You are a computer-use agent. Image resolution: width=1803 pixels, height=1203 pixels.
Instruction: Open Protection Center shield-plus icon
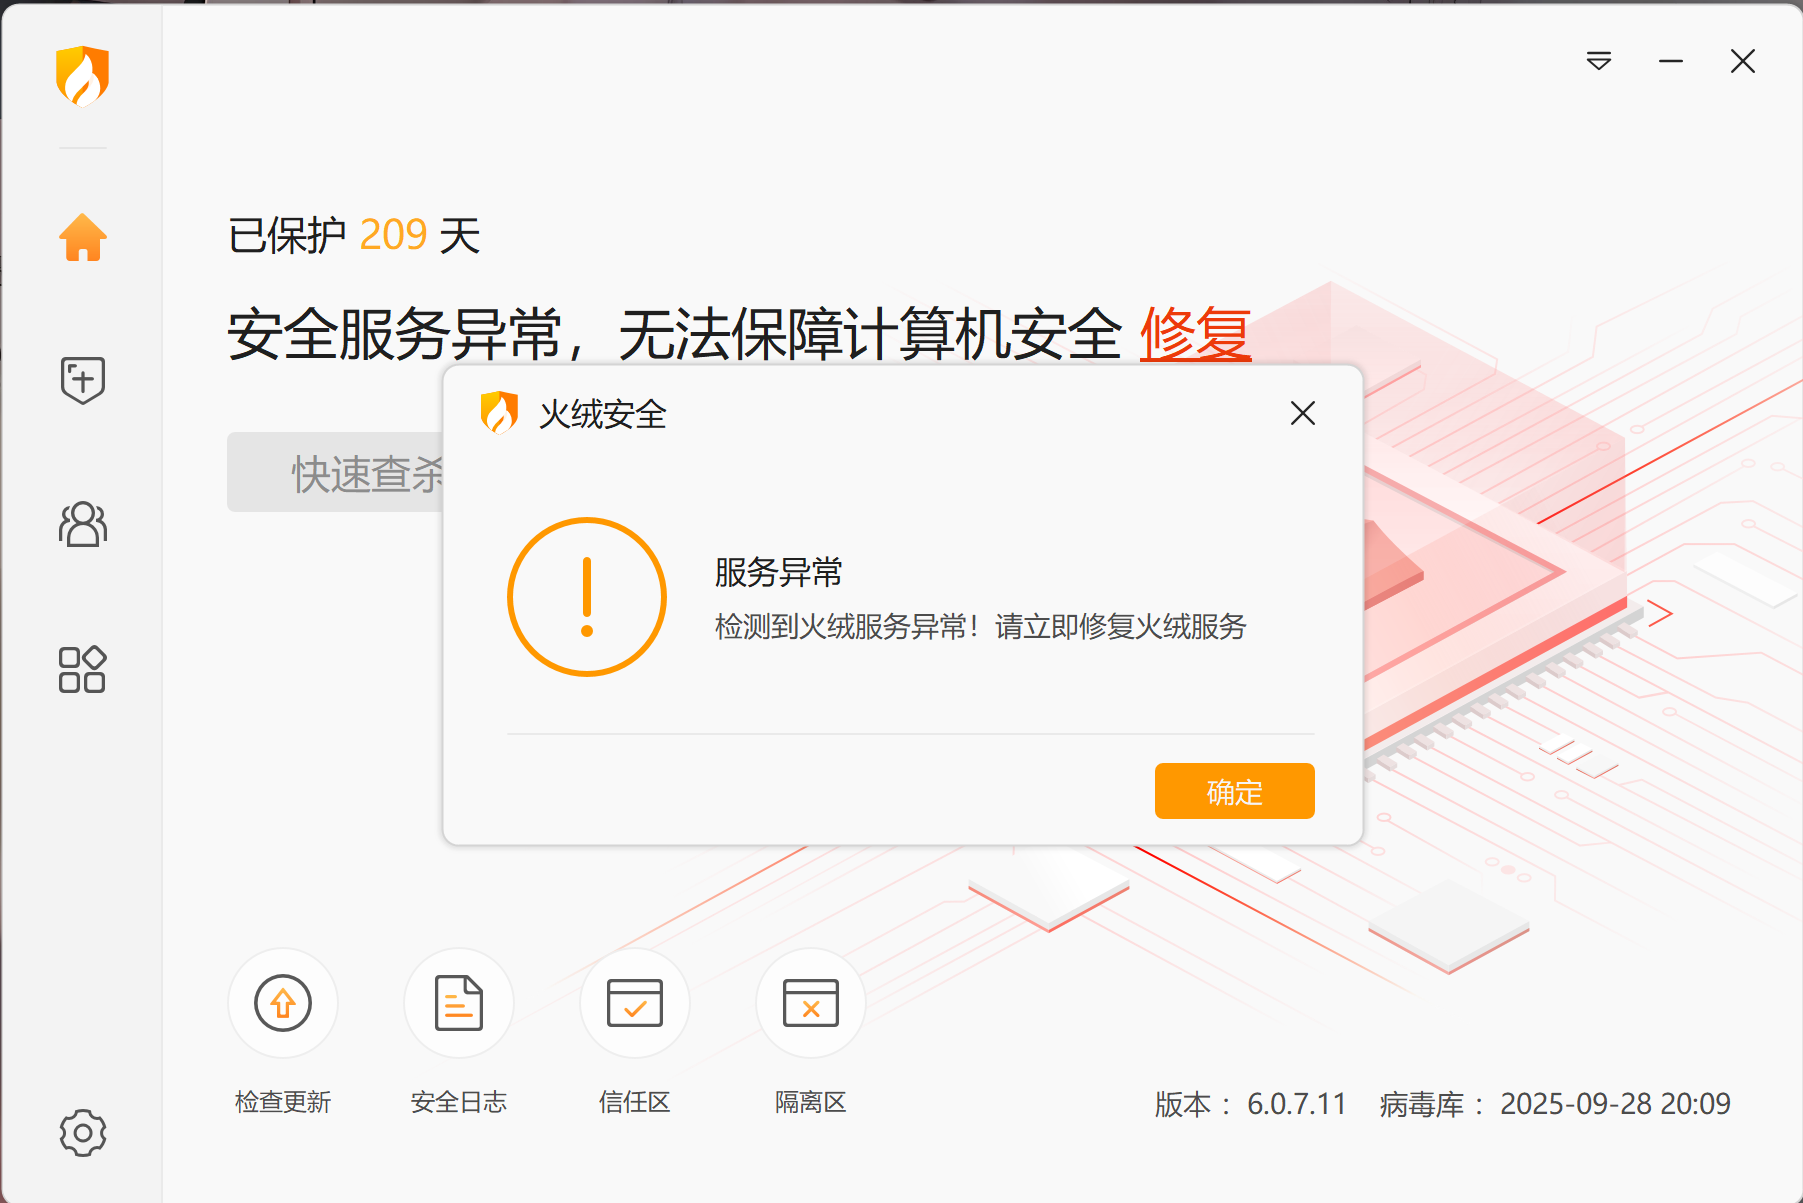[x=82, y=380]
